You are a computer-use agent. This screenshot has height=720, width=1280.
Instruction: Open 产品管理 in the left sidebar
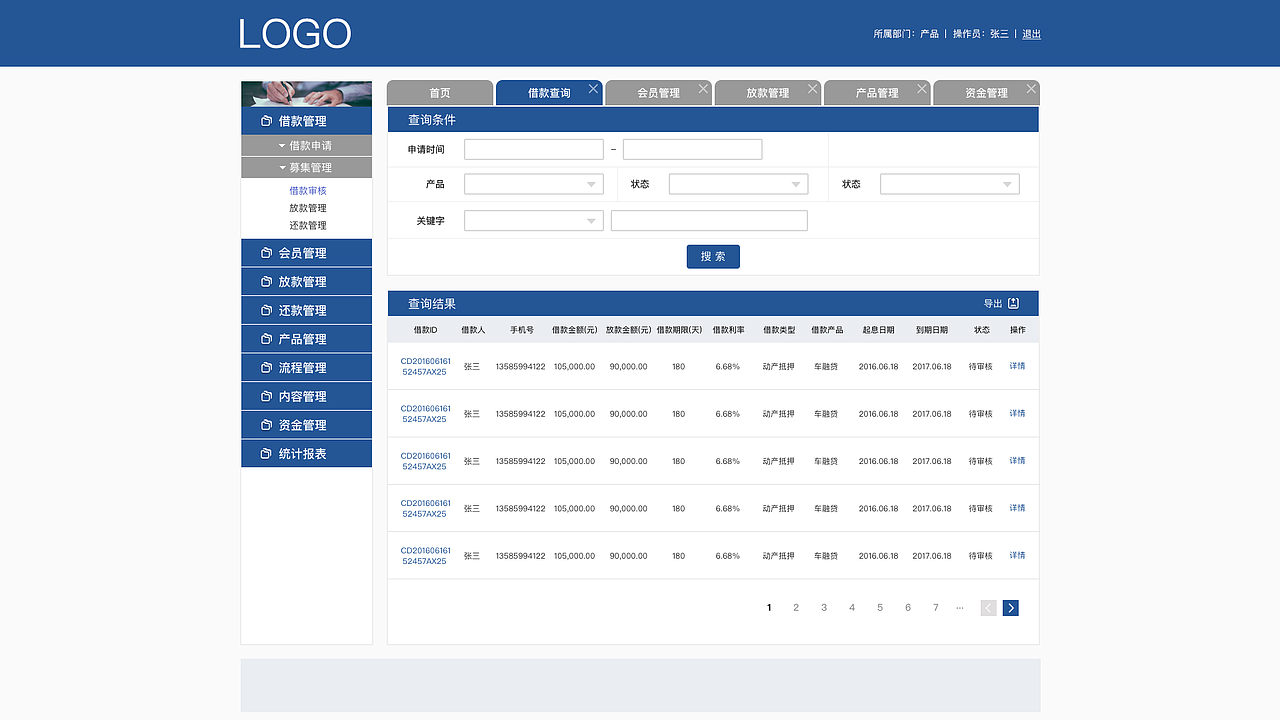click(306, 339)
